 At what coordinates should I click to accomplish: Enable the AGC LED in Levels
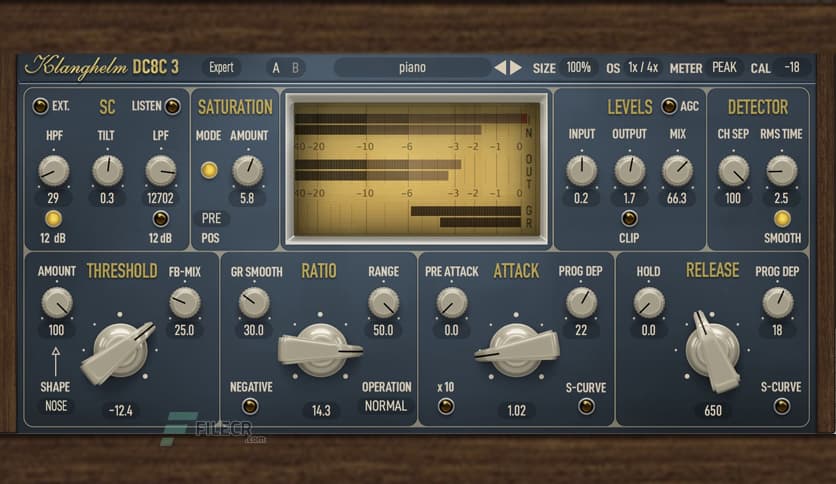click(669, 106)
